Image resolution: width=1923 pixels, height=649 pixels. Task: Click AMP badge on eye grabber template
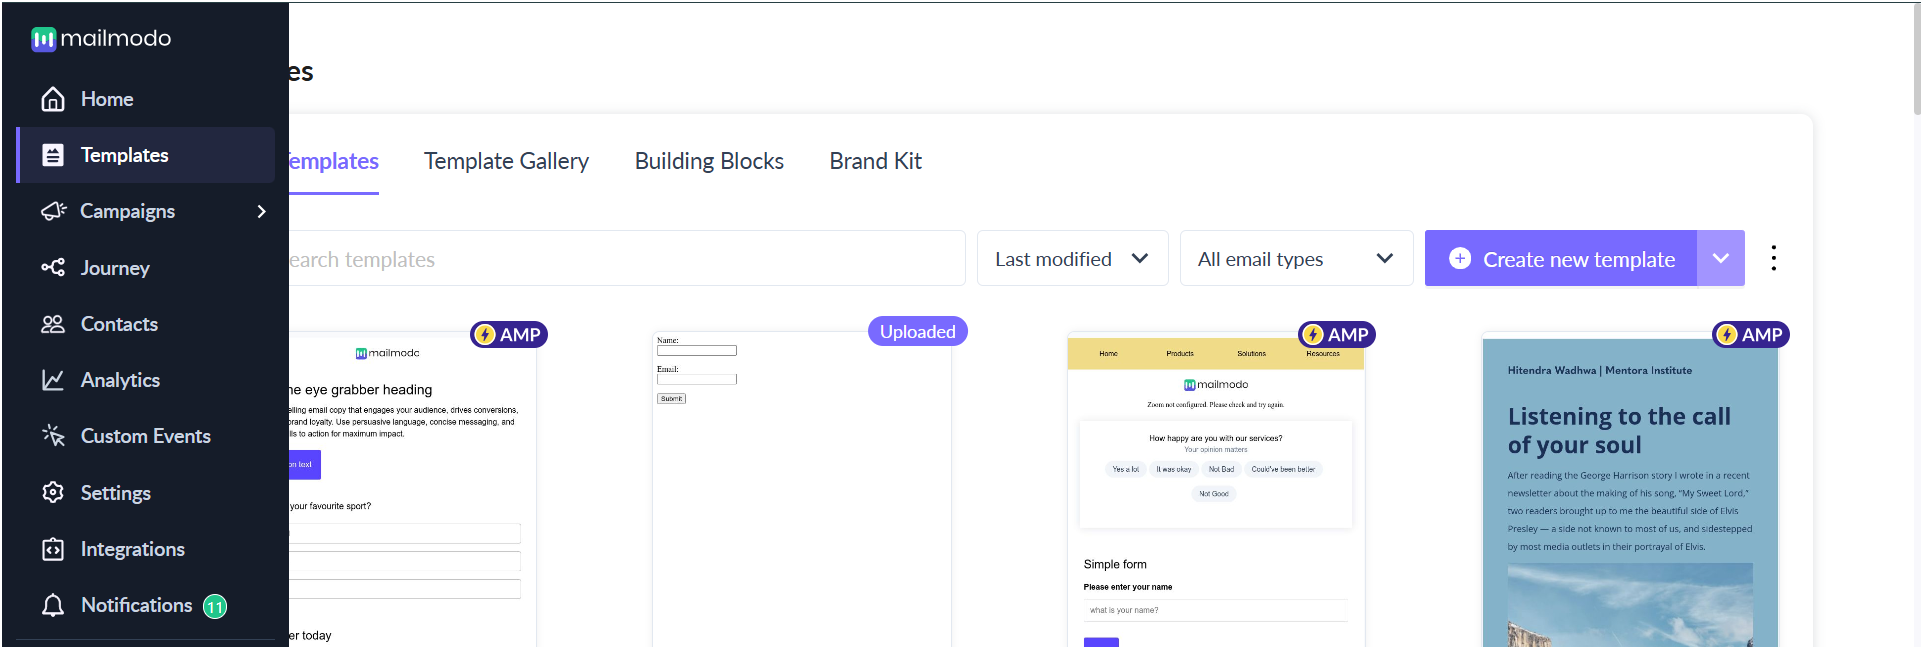tap(509, 335)
